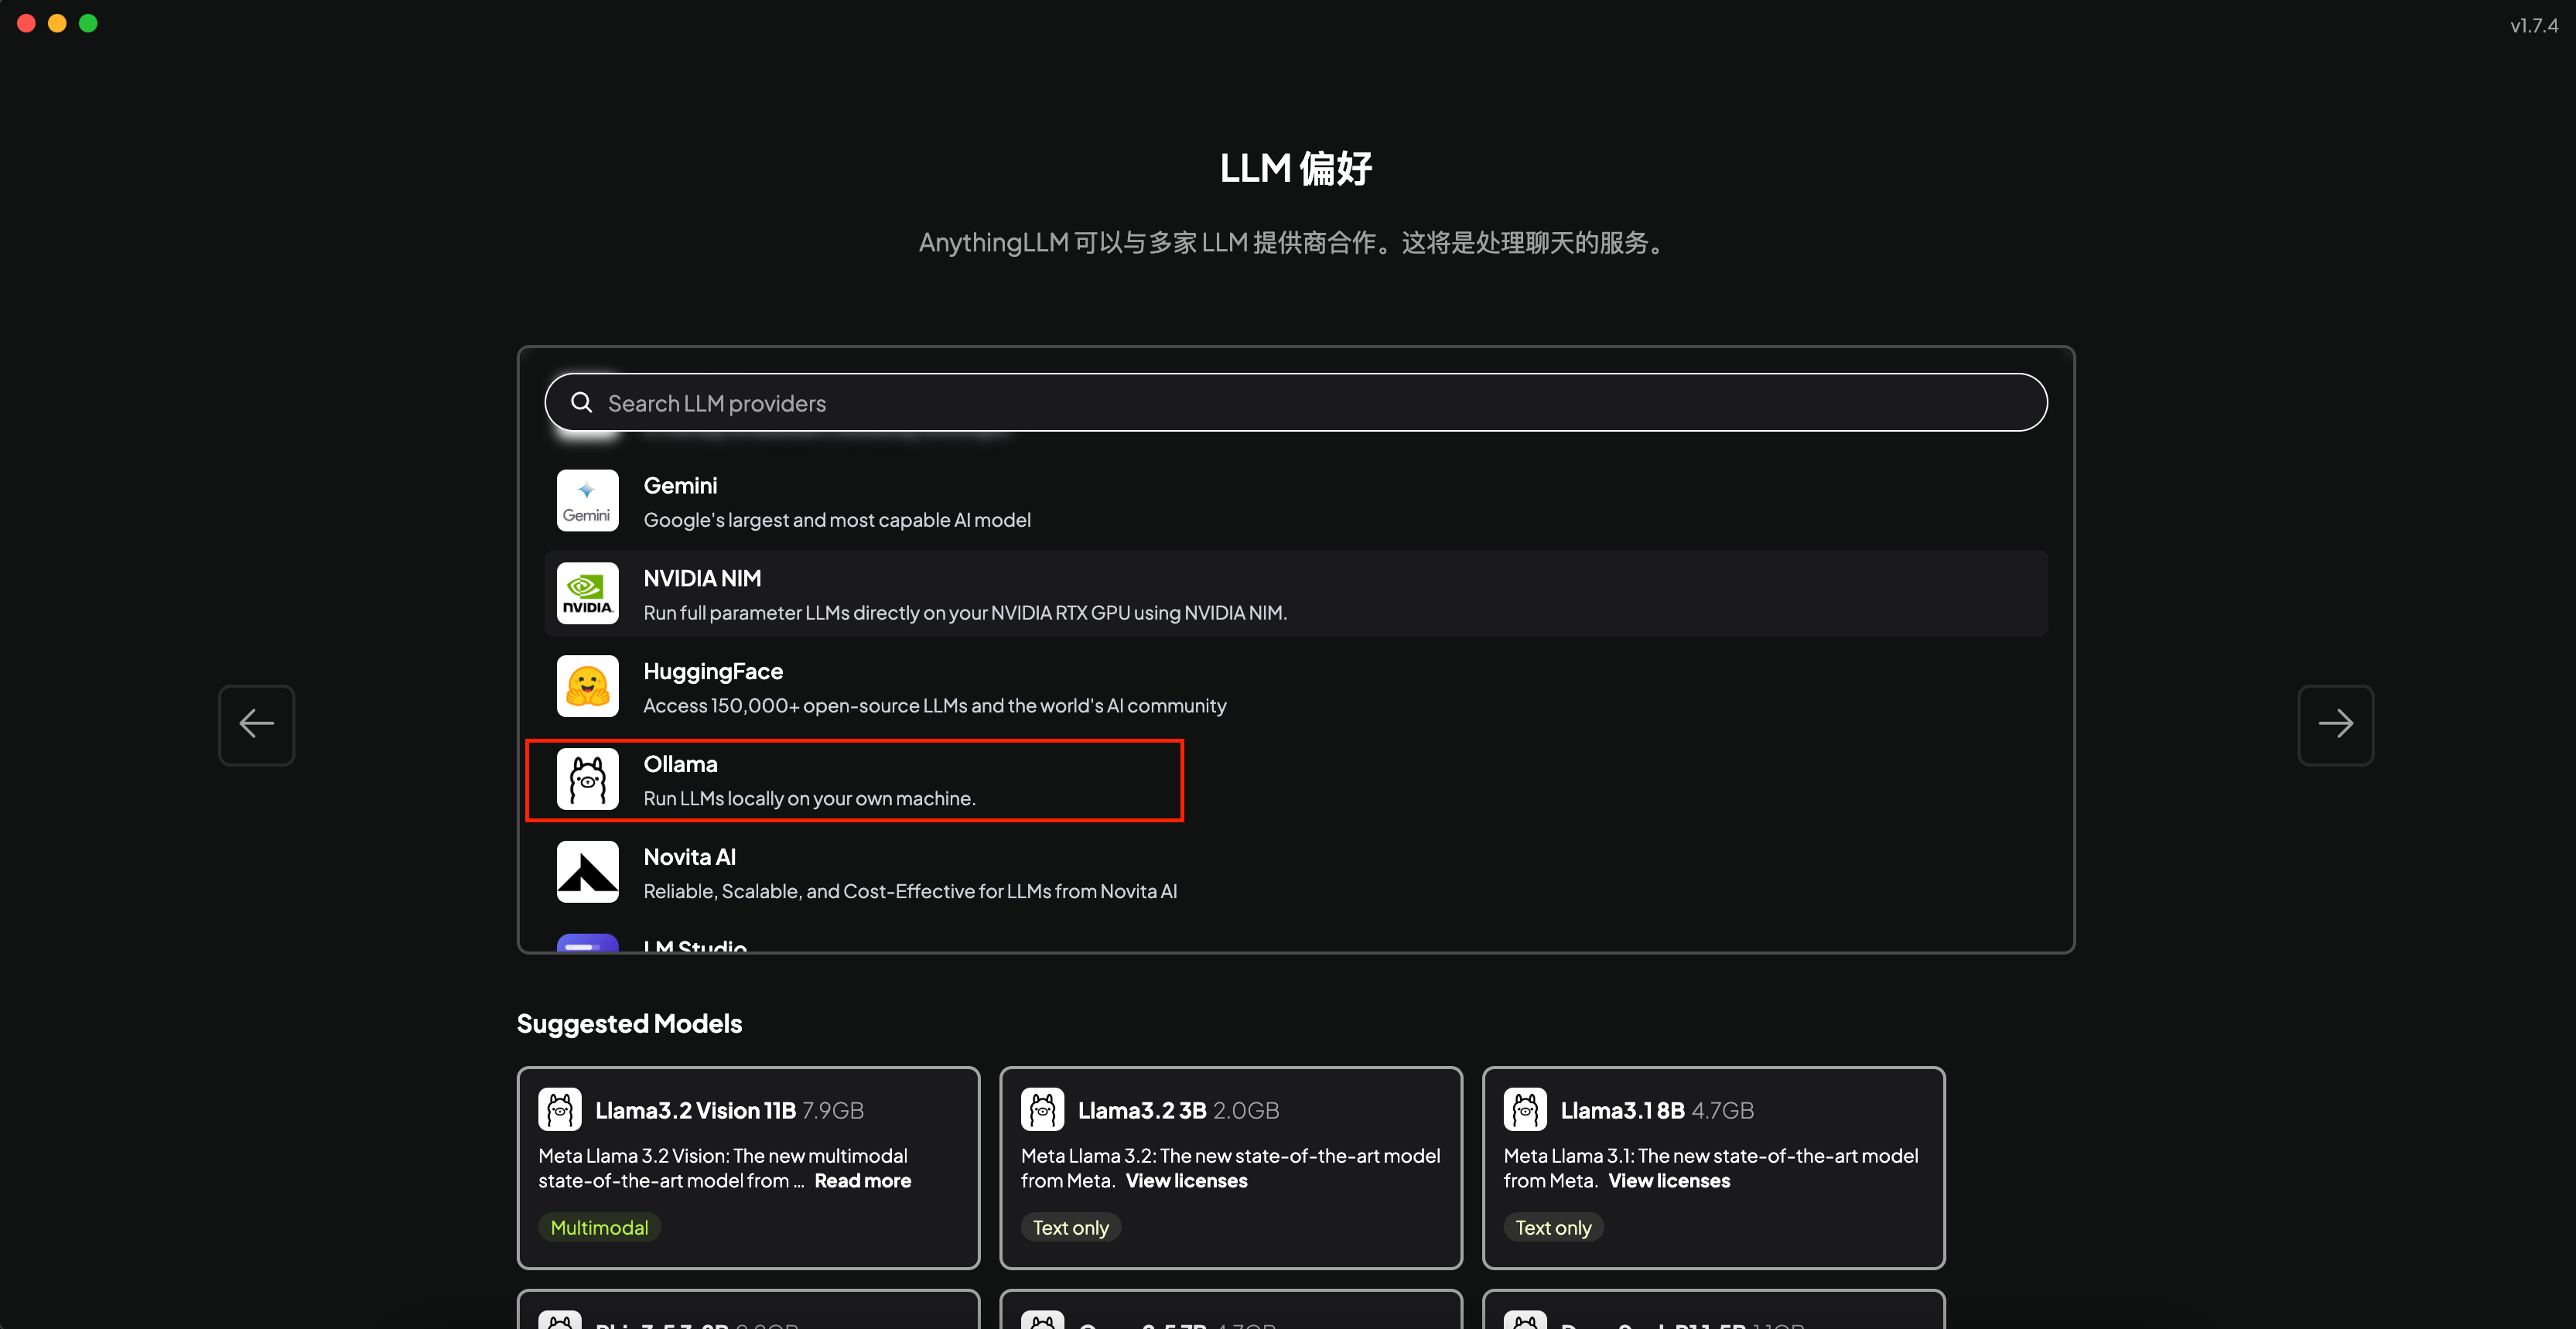Viewport: 2576px width, 1329px height.
Task: Choose Novita AI from provider list
Action: pos(909,873)
